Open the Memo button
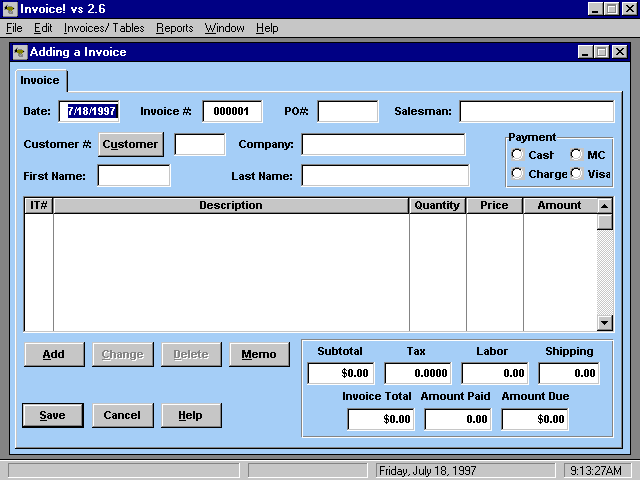The width and height of the screenshot is (640, 480). (259, 354)
